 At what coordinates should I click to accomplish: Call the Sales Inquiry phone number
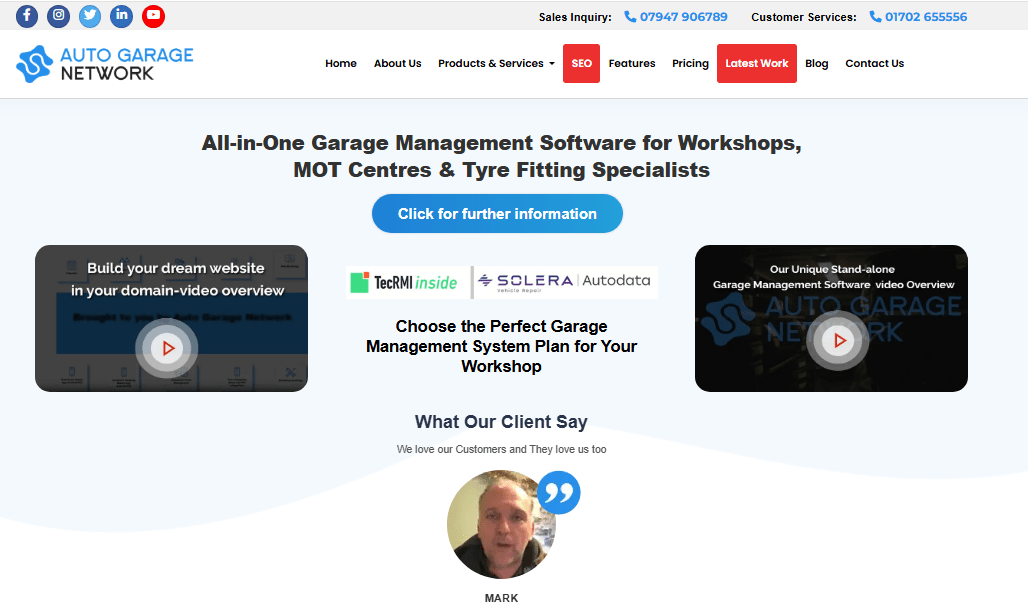click(683, 17)
